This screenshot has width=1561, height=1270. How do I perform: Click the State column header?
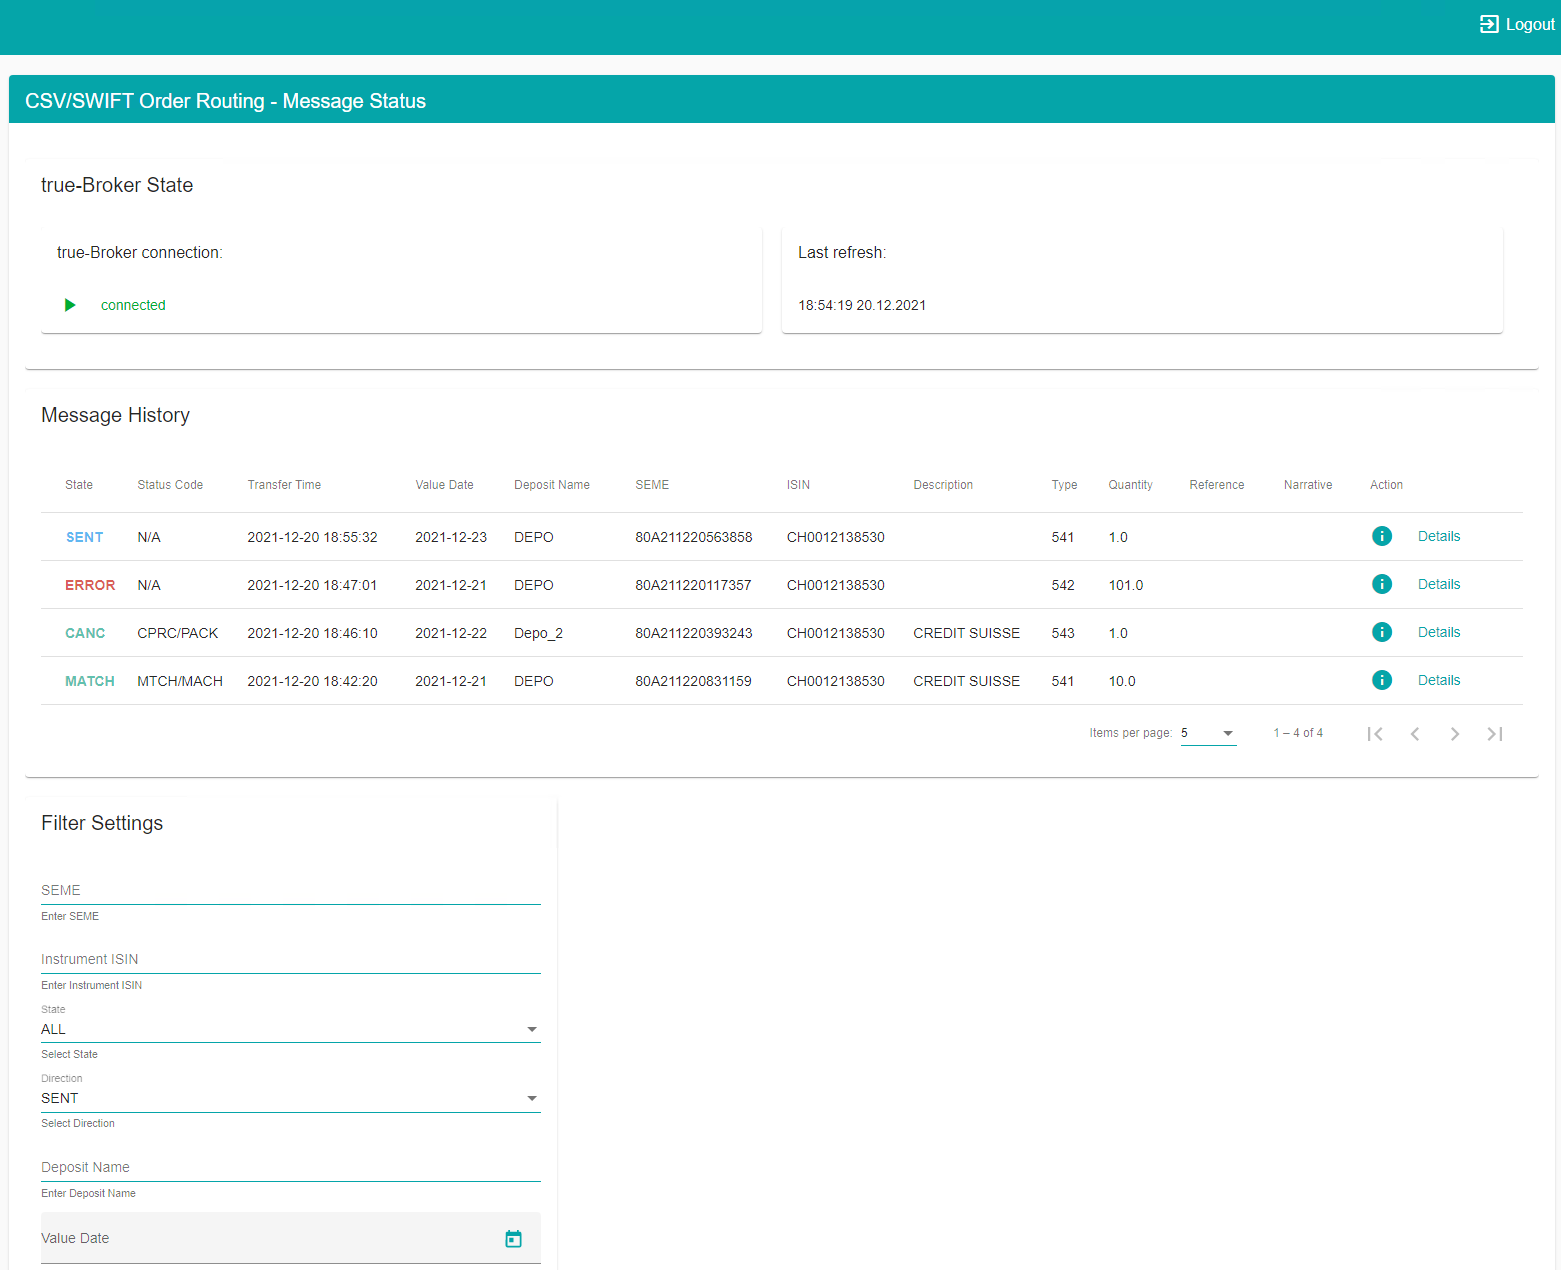click(x=79, y=485)
